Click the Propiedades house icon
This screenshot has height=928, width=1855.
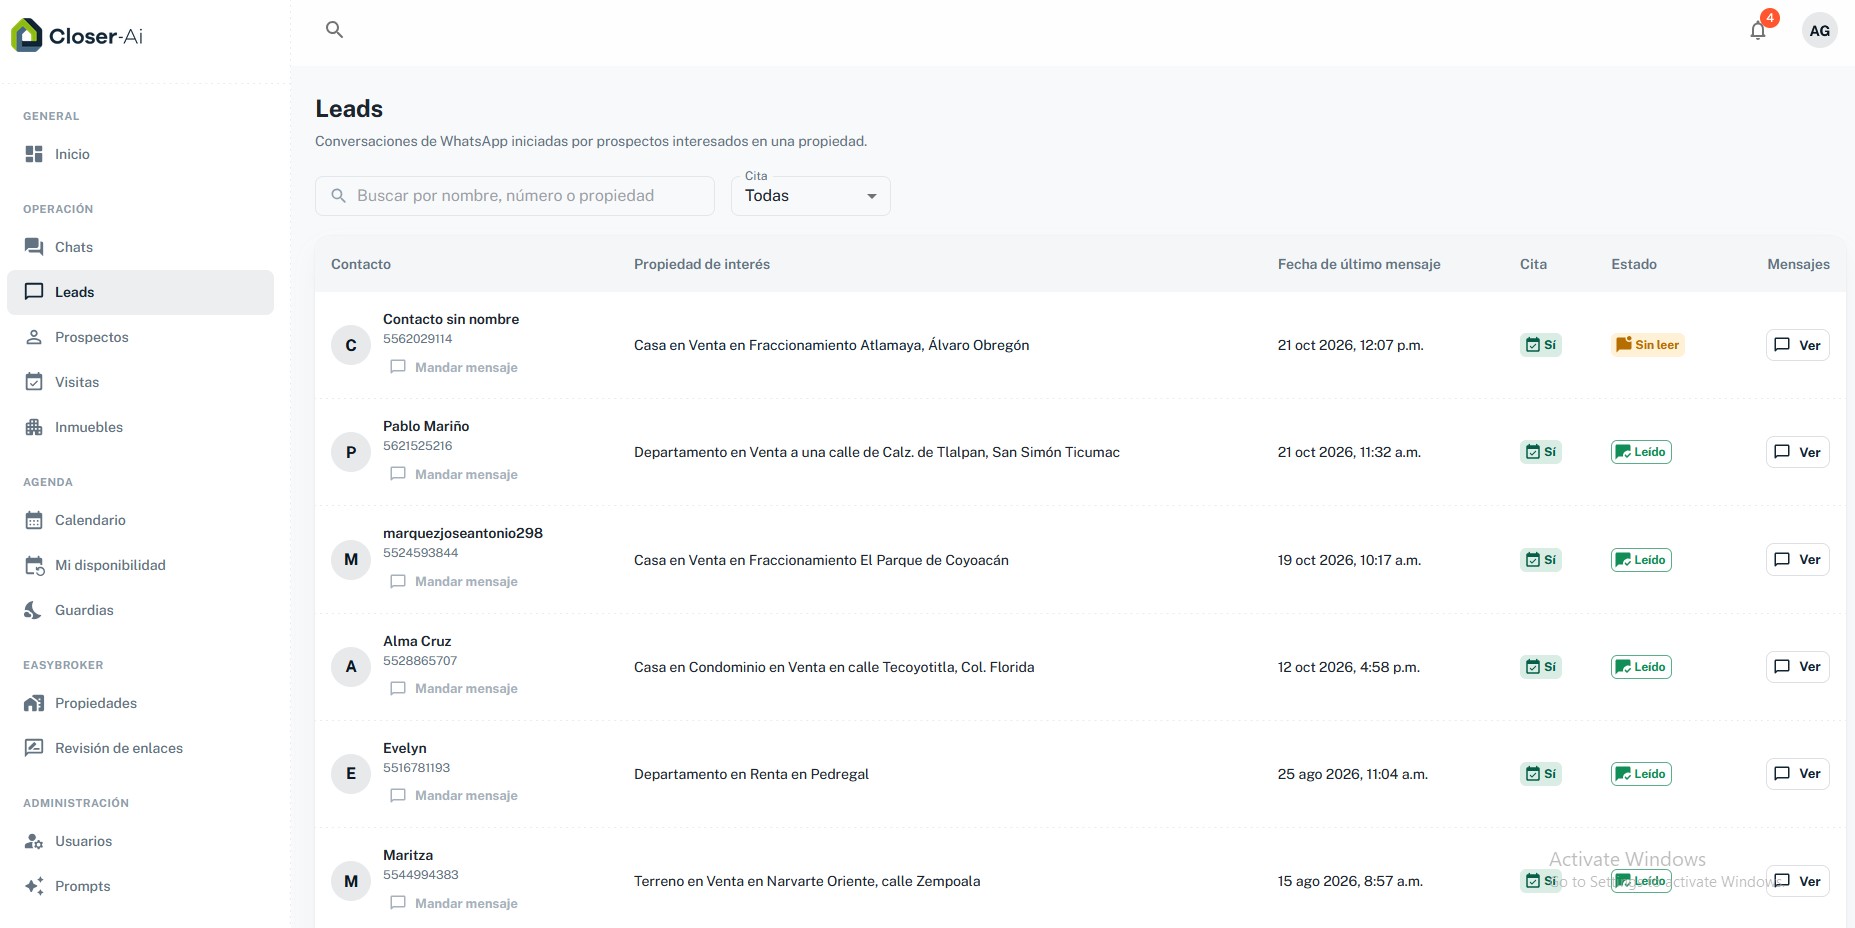pos(34,703)
